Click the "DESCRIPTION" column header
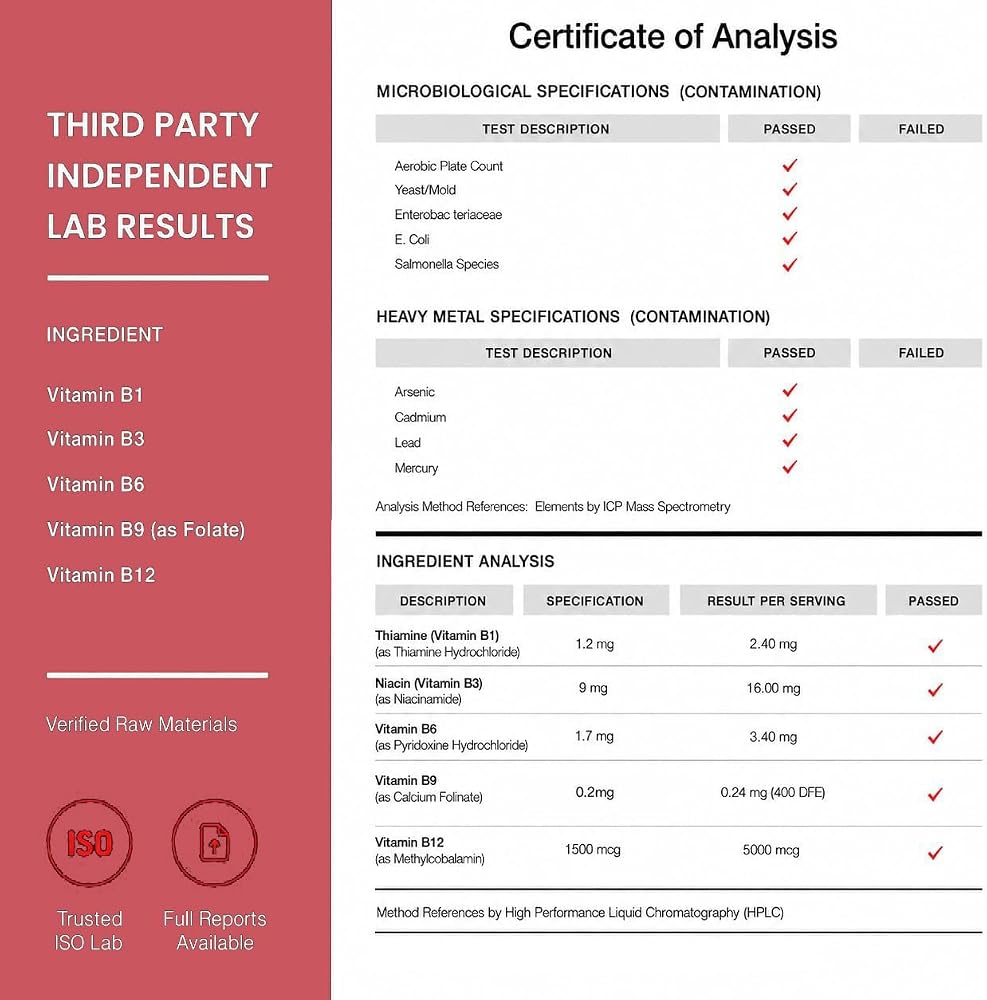The height and width of the screenshot is (1000, 987). click(444, 600)
